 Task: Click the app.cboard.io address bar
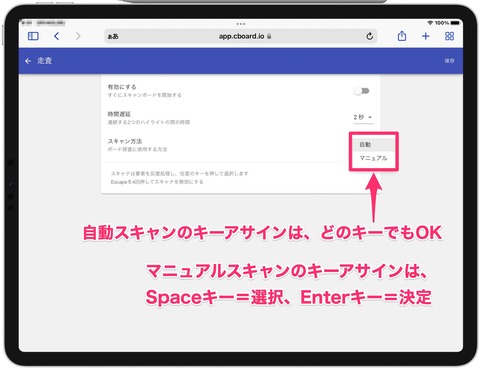(241, 36)
